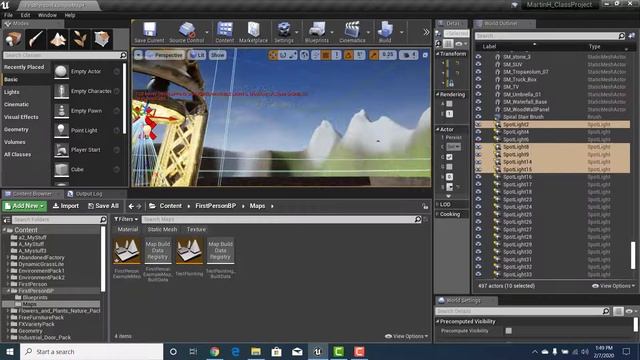This screenshot has width=640, height=360.
Task: Collapse the FirstPersonBP folder
Action: (x=8, y=291)
